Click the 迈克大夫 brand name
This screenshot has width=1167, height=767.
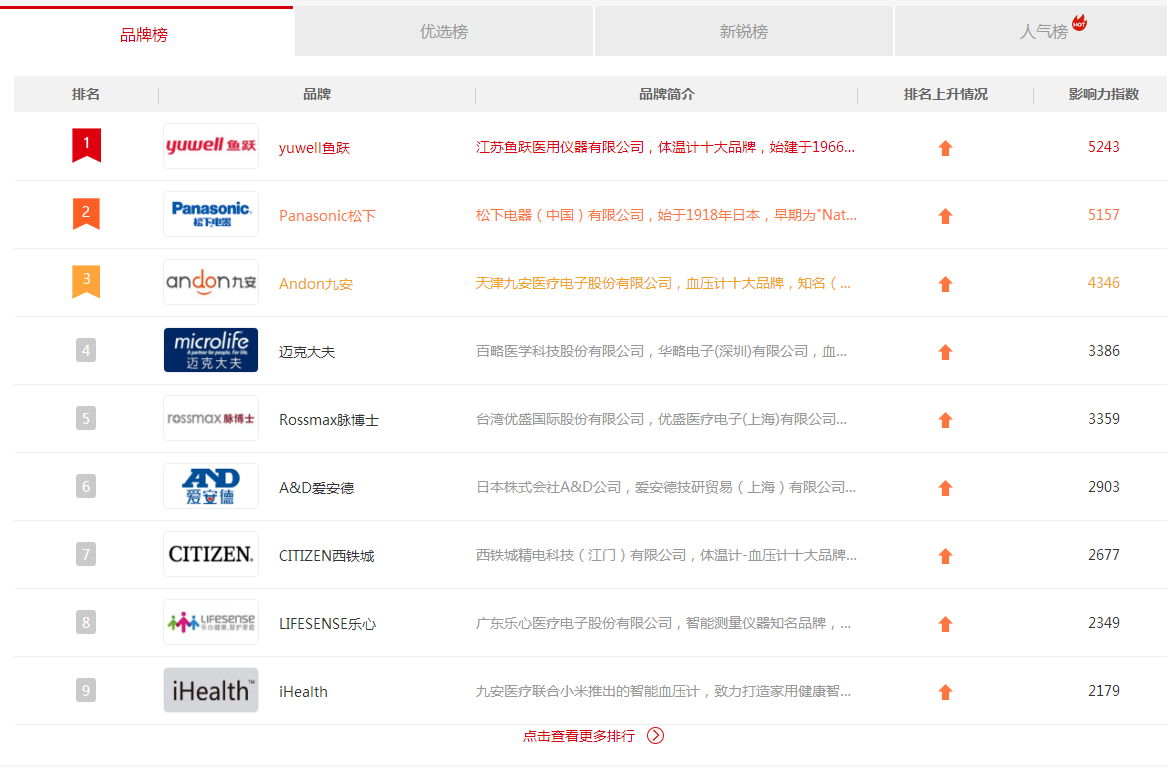pyautogui.click(x=307, y=352)
